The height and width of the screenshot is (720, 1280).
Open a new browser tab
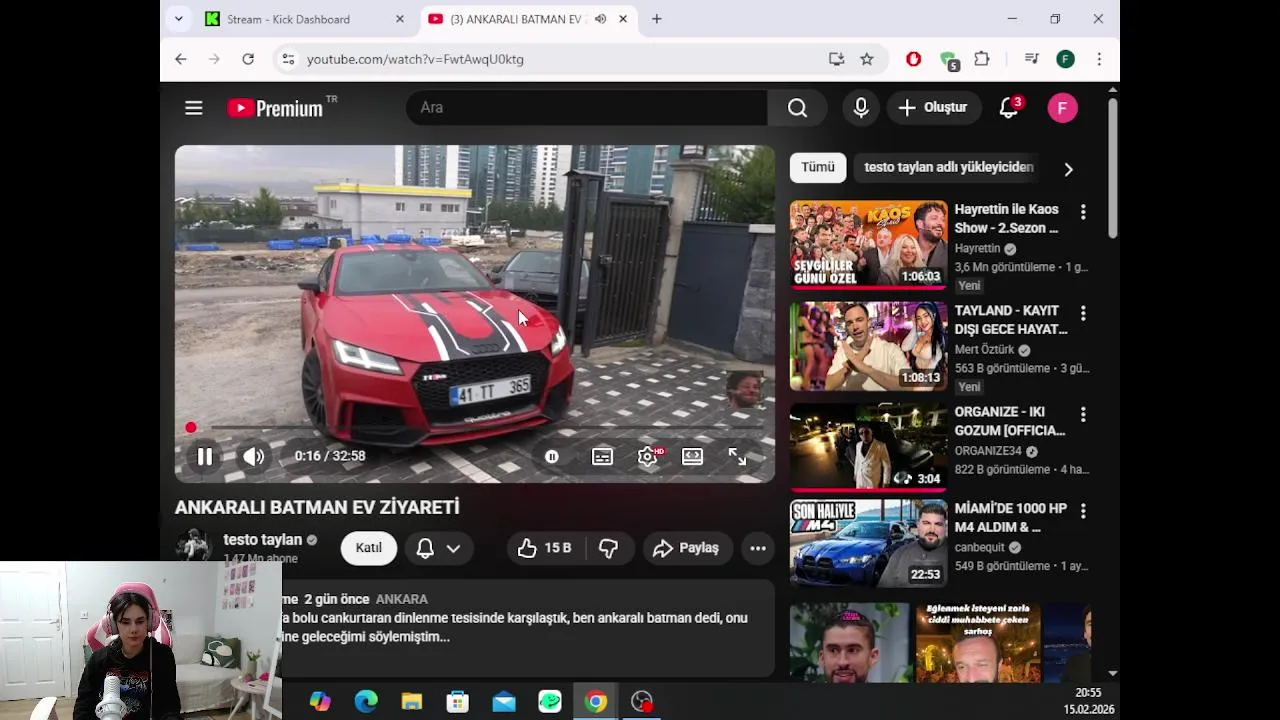click(x=657, y=19)
